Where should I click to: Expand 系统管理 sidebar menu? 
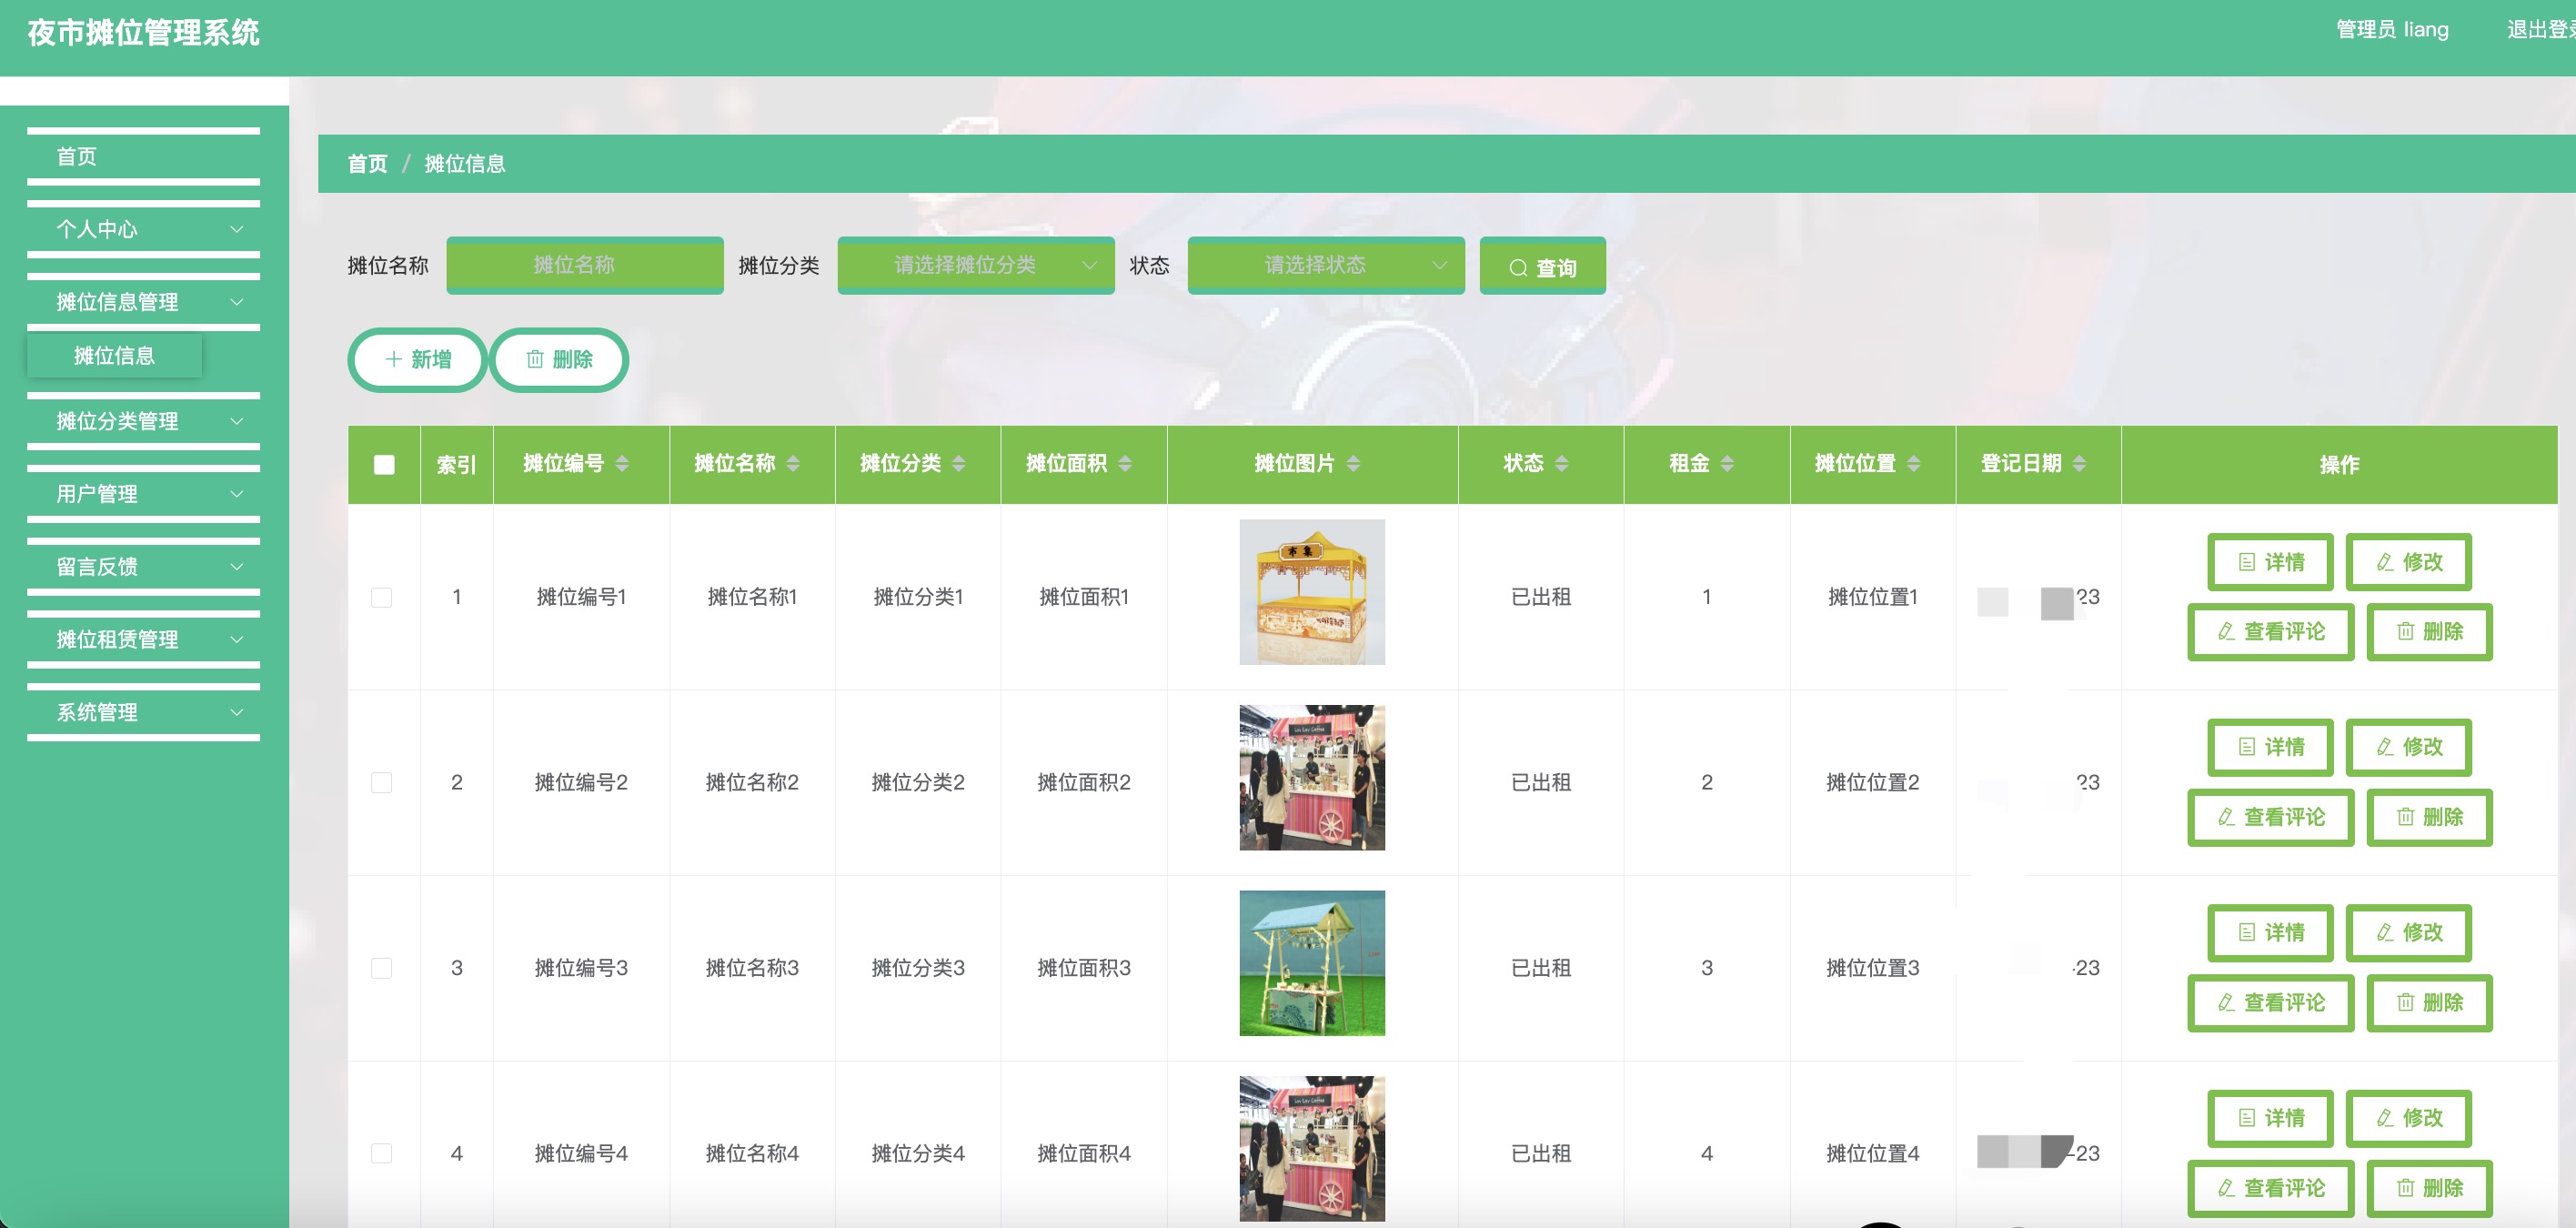[x=143, y=713]
